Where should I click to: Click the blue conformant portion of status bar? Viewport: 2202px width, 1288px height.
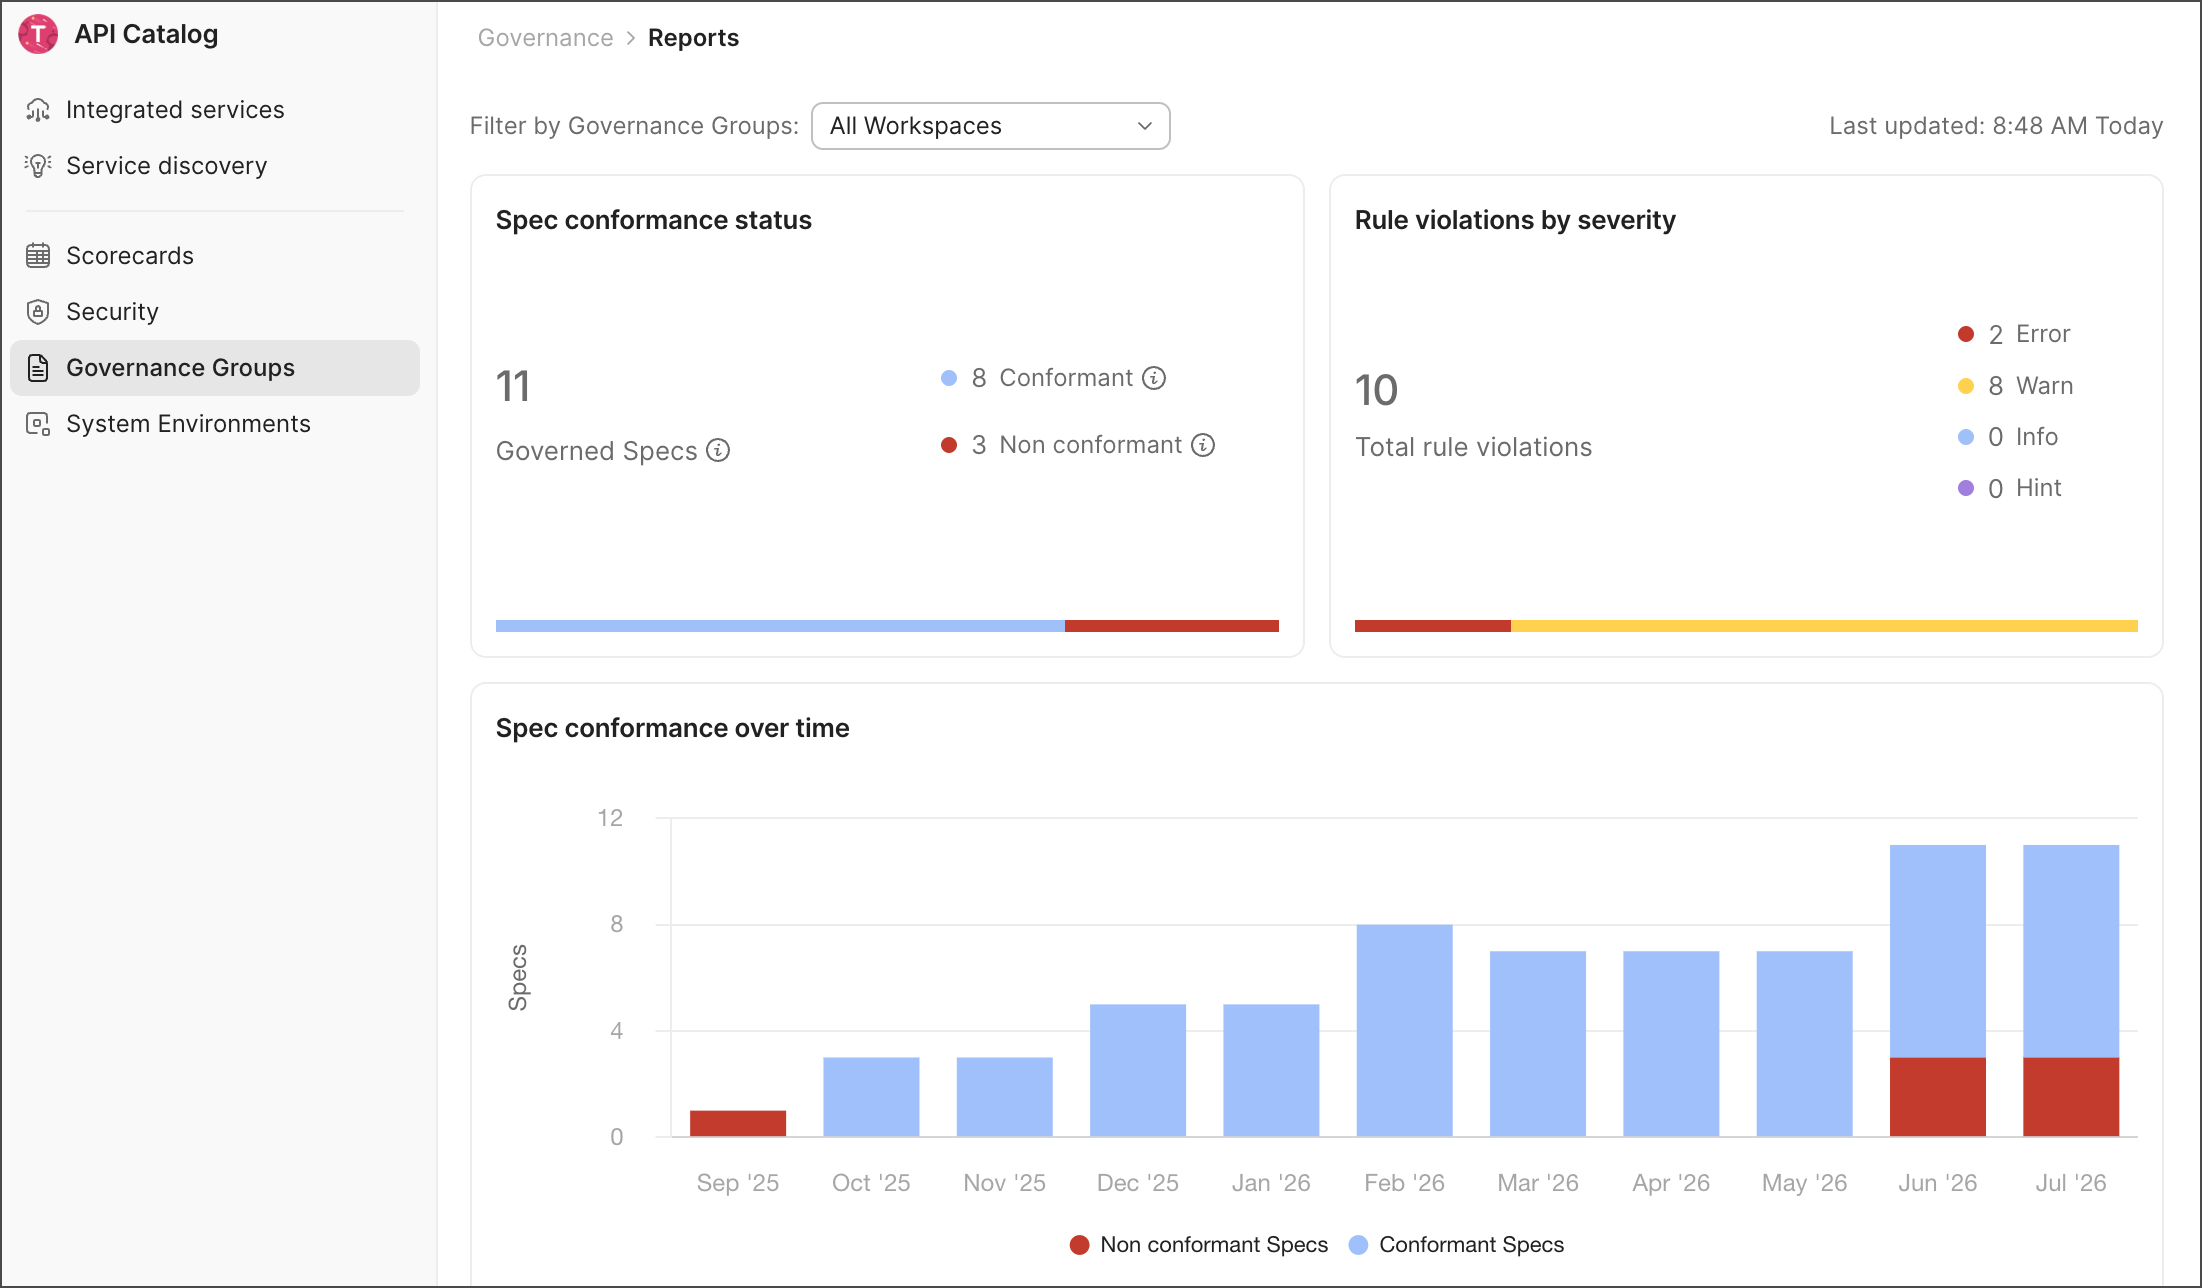[780, 626]
